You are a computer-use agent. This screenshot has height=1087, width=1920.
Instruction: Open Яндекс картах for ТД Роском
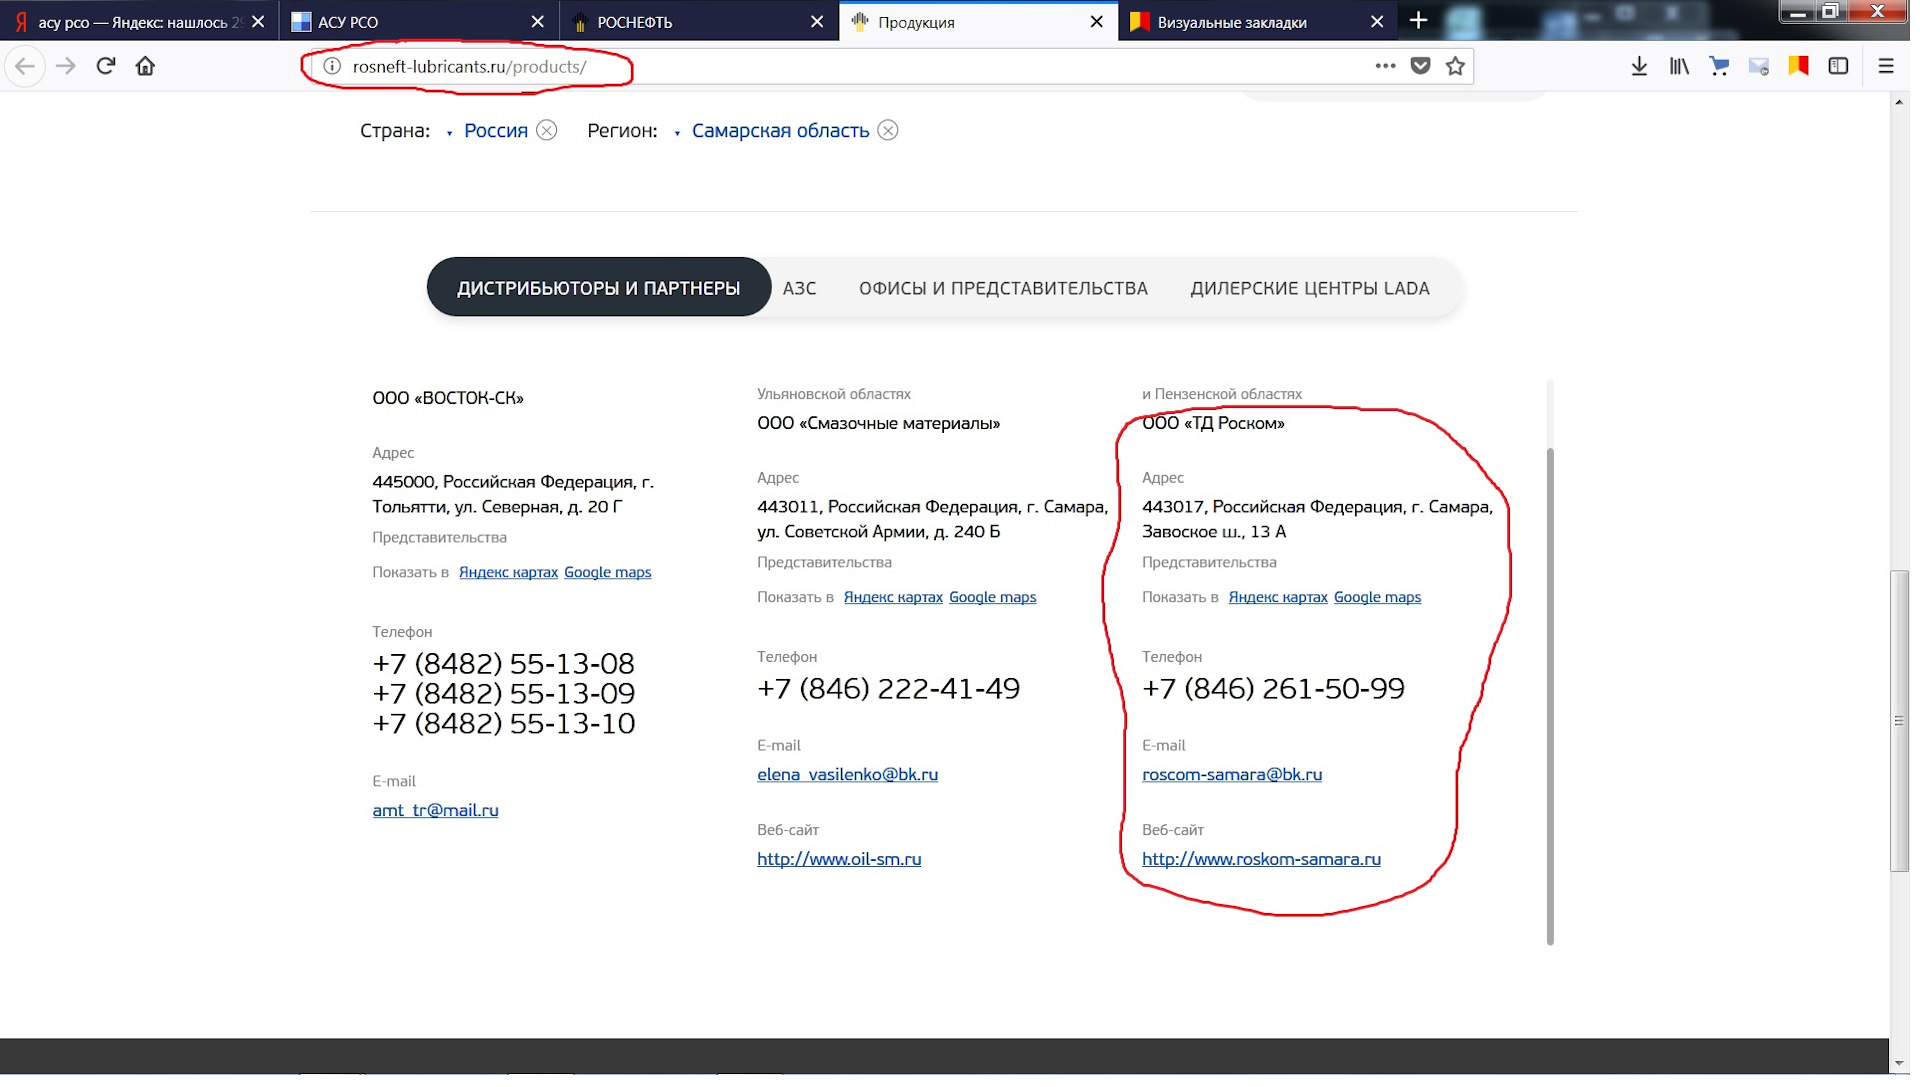click(x=1278, y=597)
